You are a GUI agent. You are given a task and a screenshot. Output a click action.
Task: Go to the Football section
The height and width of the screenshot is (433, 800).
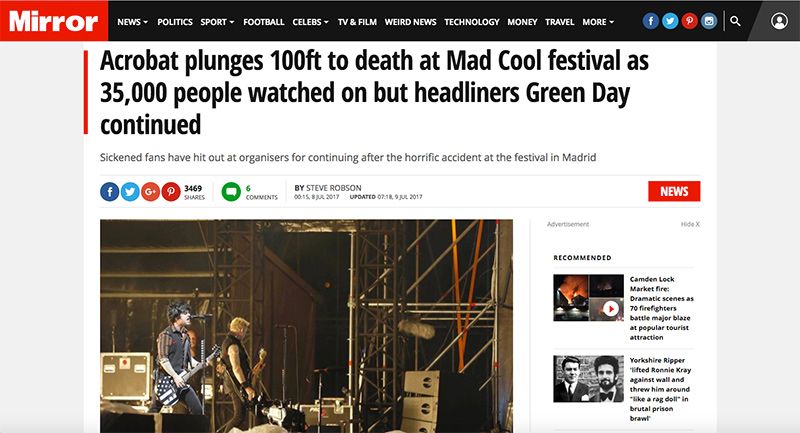pos(264,22)
